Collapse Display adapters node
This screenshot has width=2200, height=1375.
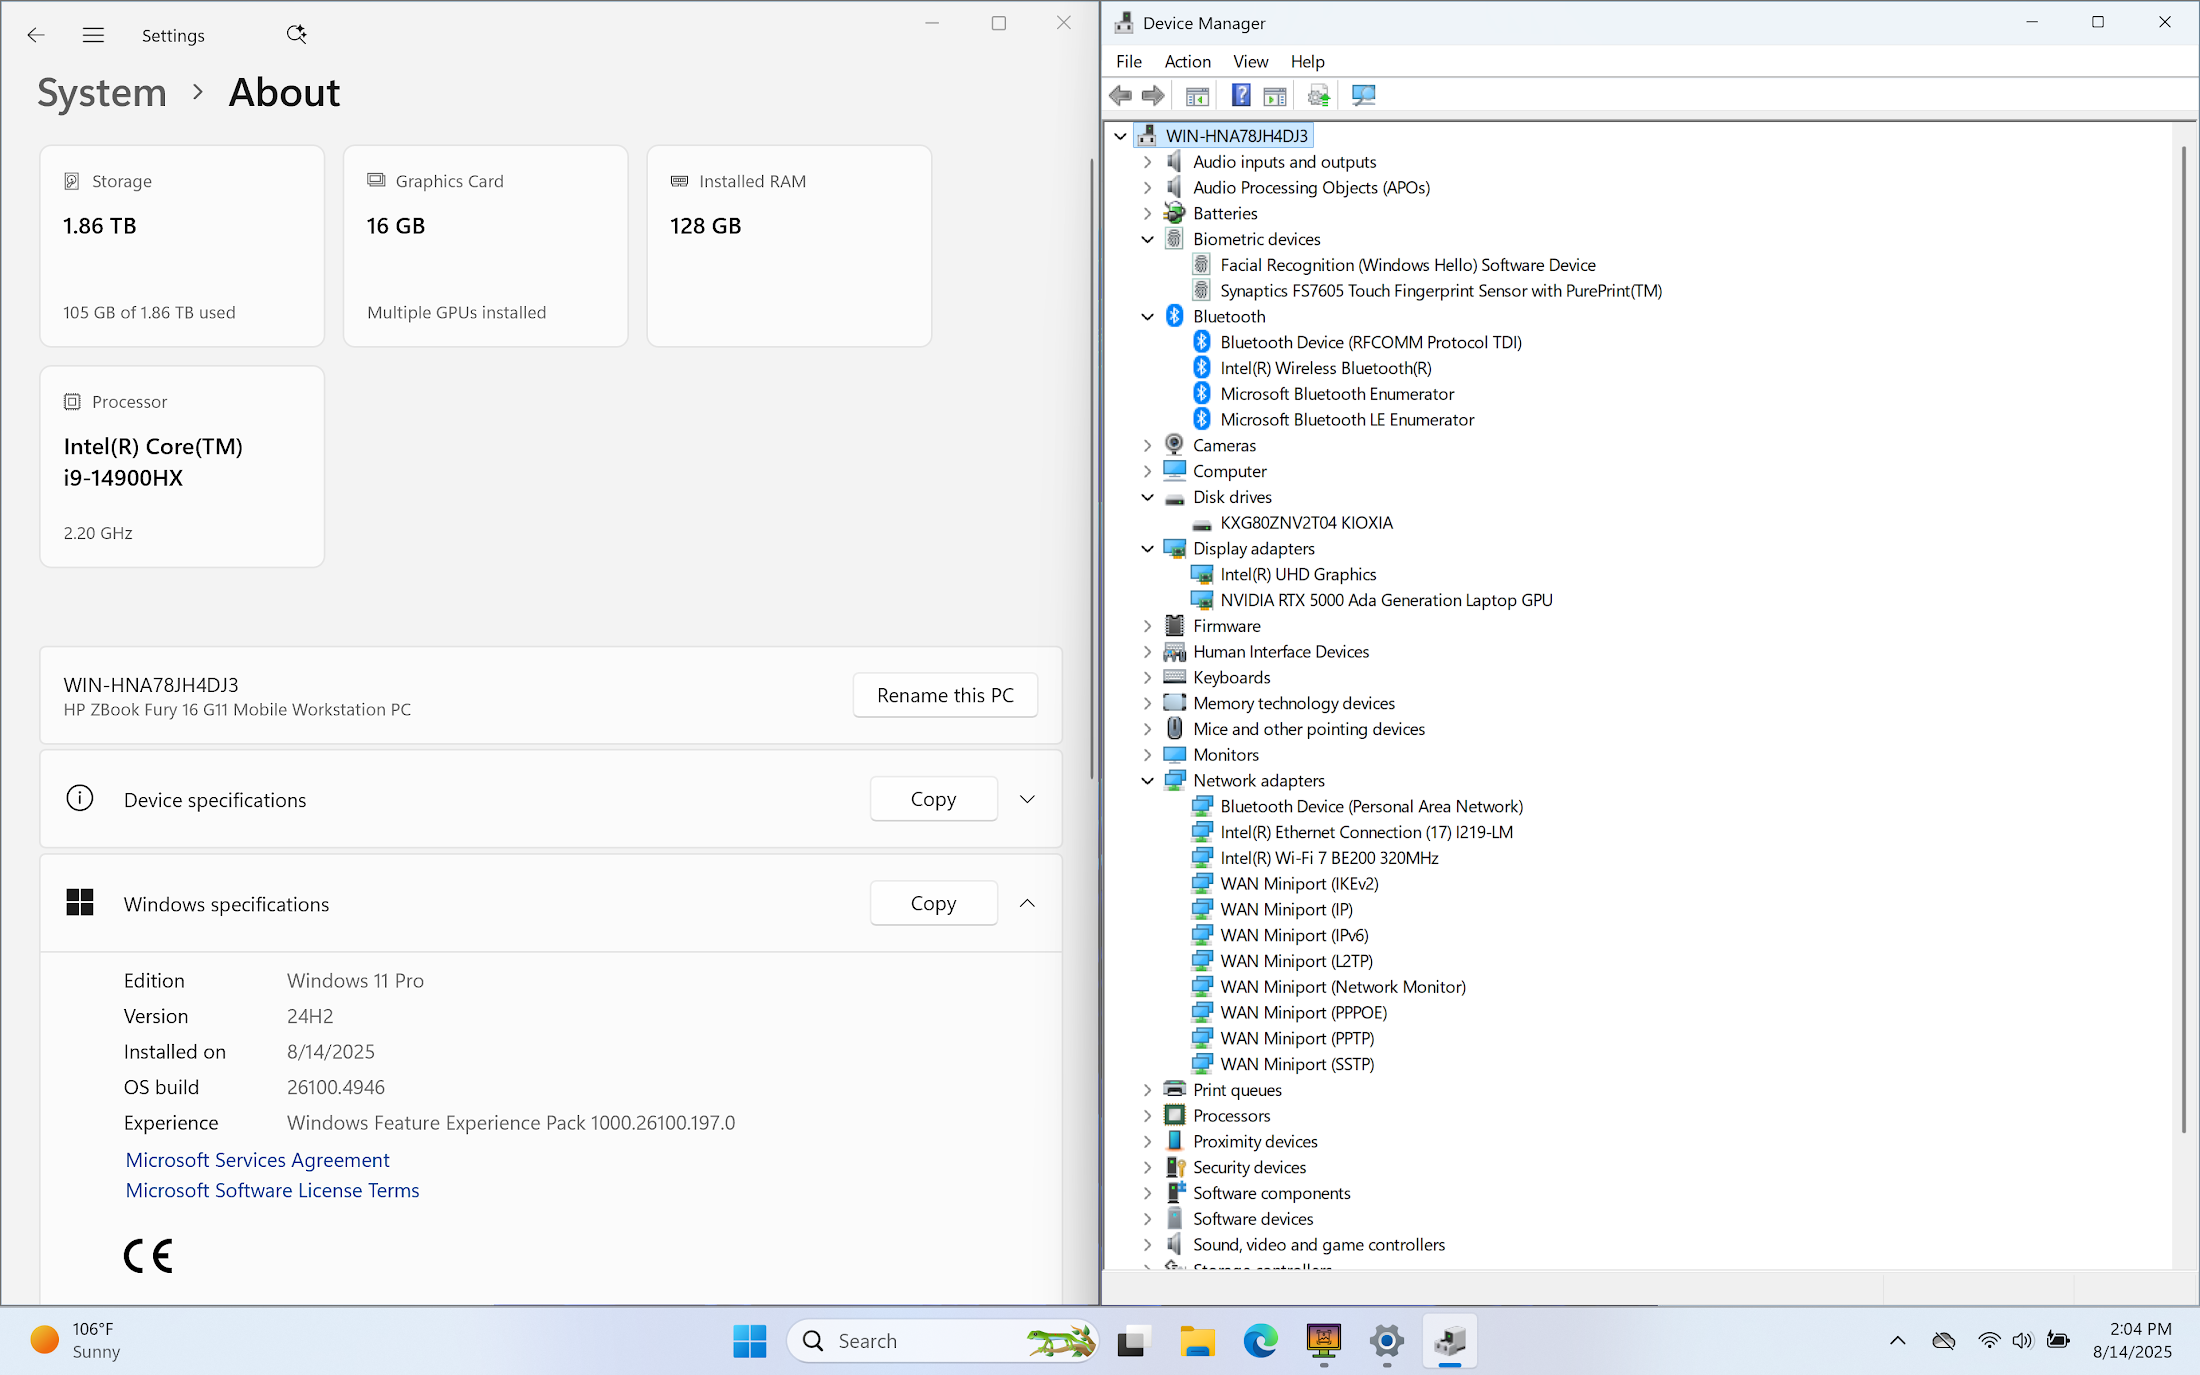(1147, 549)
